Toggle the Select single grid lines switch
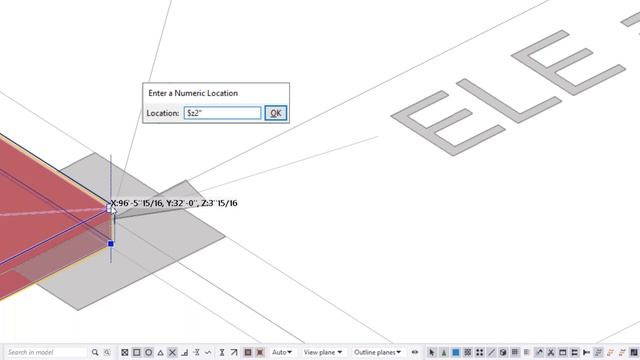This screenshot has height=360, width=640. [x=527, y=352]
